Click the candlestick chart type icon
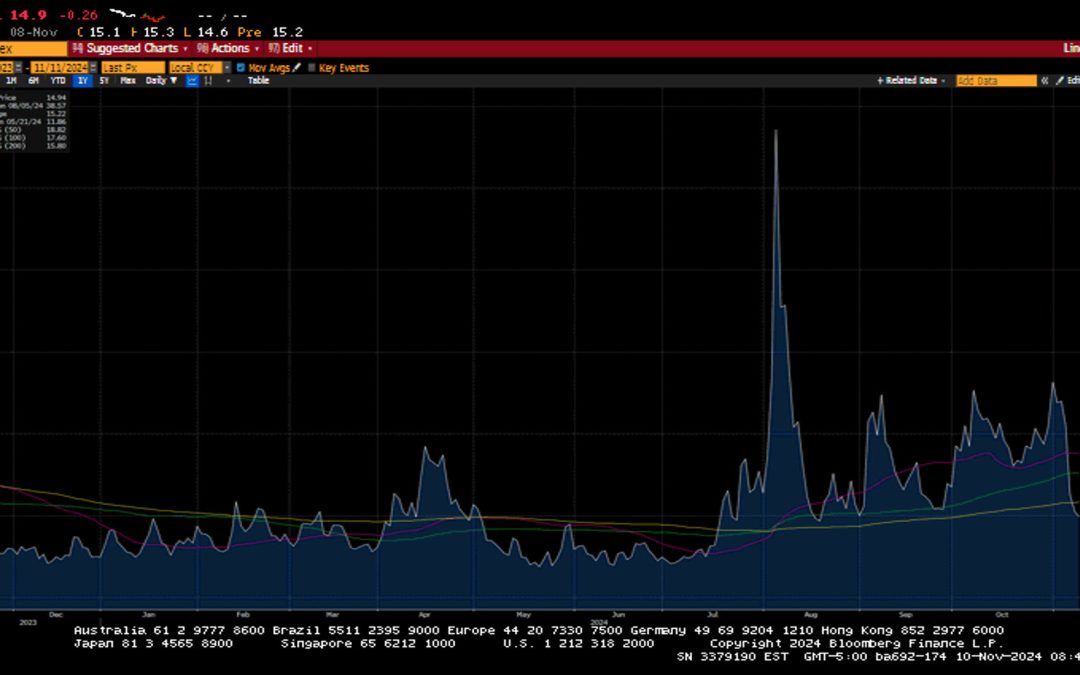Image resolution: width=1080 pixels, height=675 pixels. click(x=208, y=80)
